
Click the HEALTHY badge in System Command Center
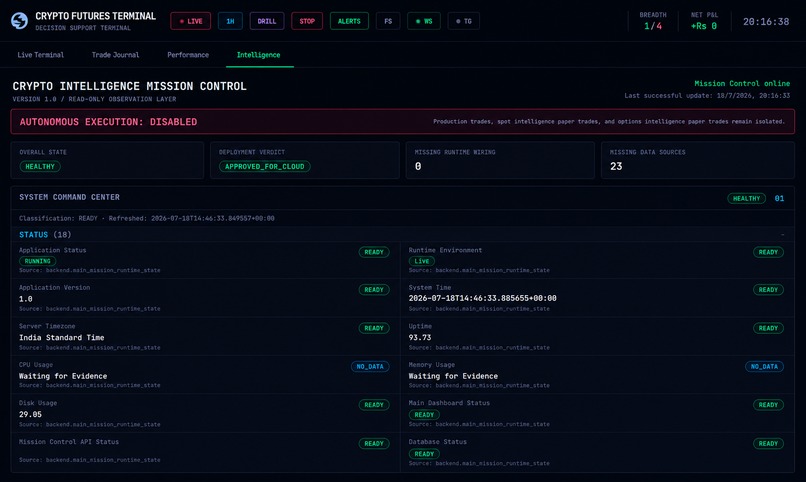746,198
